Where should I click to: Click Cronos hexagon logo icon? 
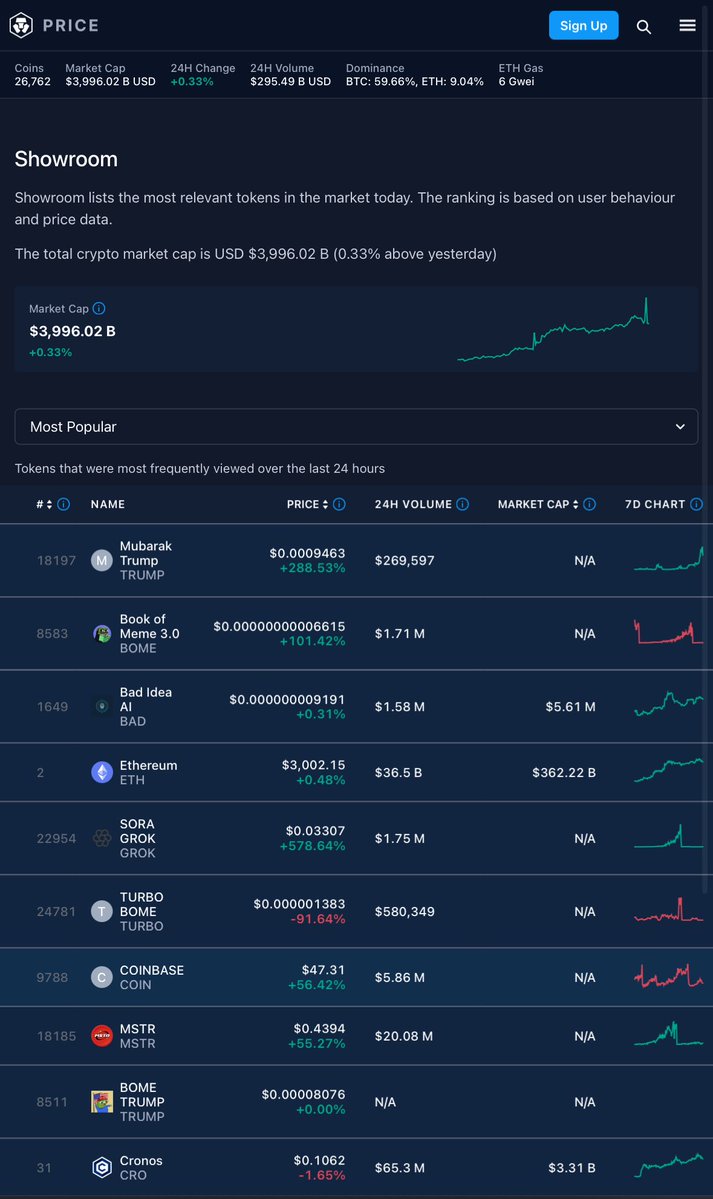pyautogui.click(x=102, y=1168)
